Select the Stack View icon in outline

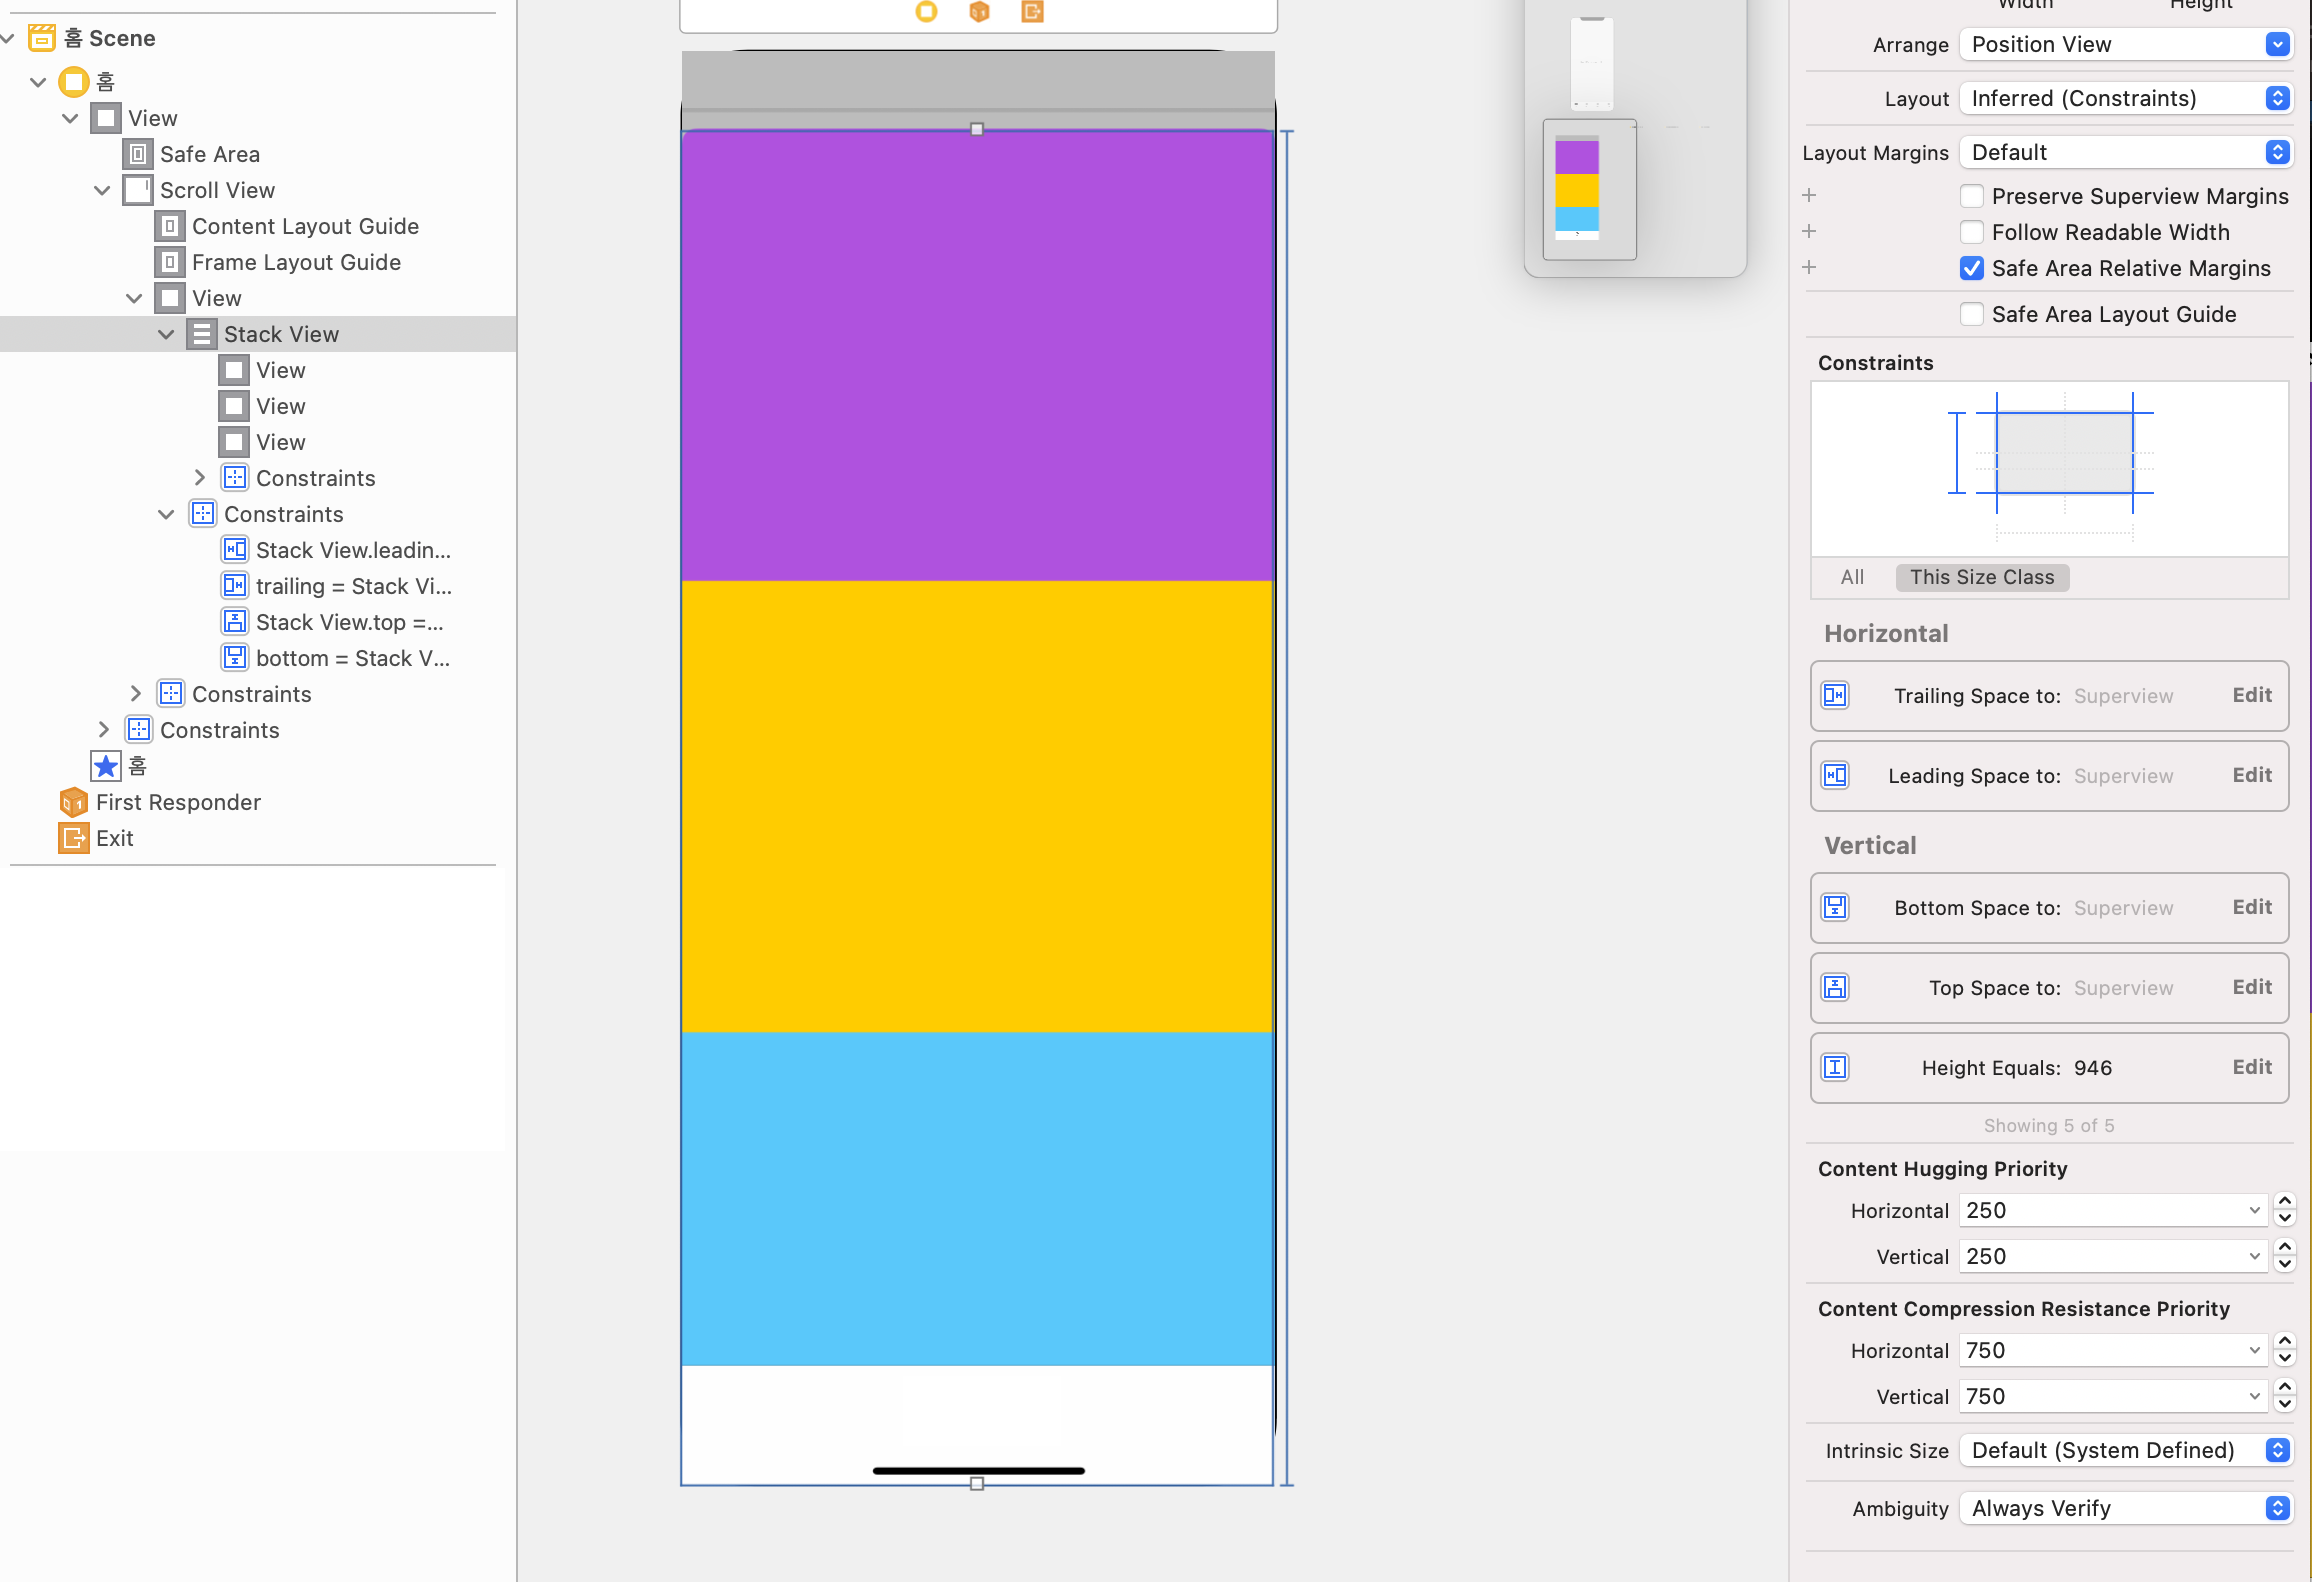[202, 334]
